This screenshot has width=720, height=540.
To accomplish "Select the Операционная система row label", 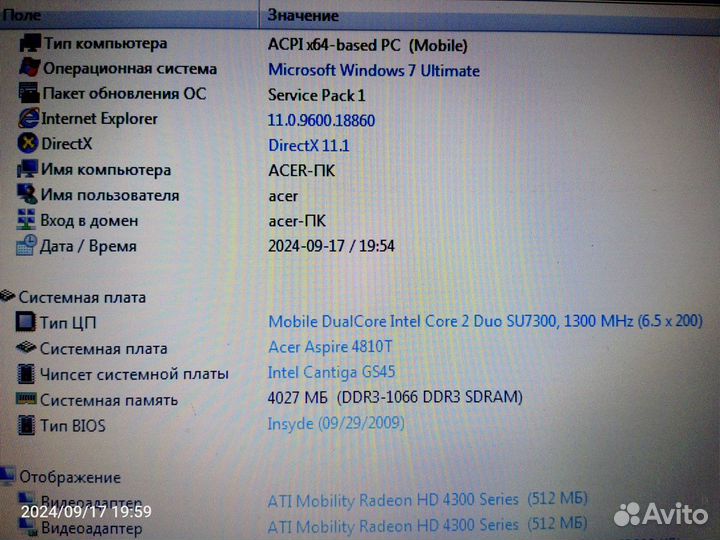I will [x=130, y=69].
